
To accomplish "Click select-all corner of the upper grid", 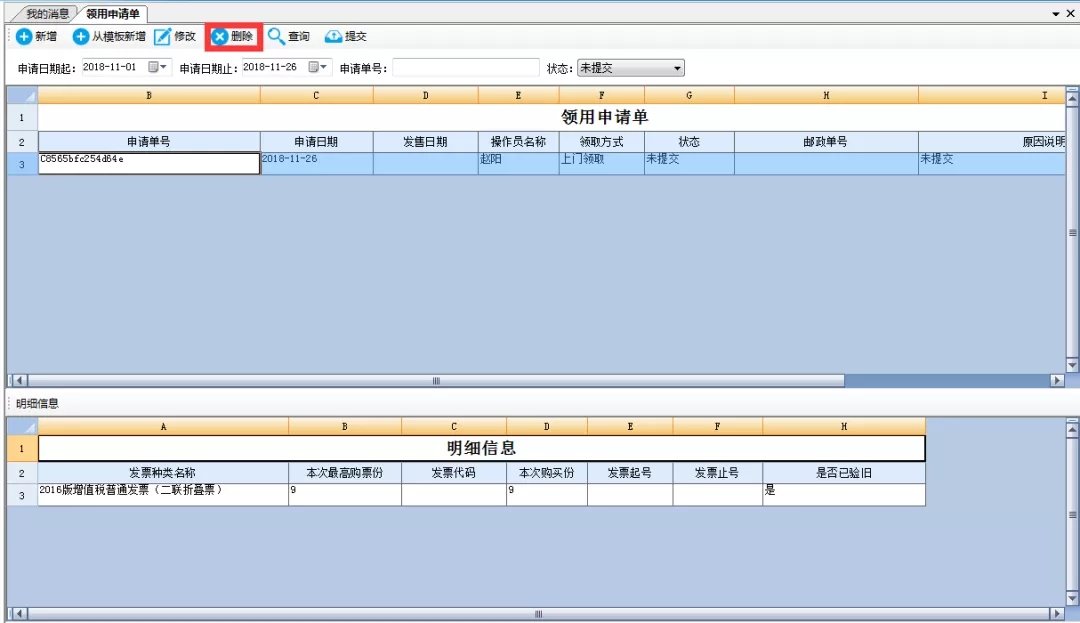I will 22,96.
